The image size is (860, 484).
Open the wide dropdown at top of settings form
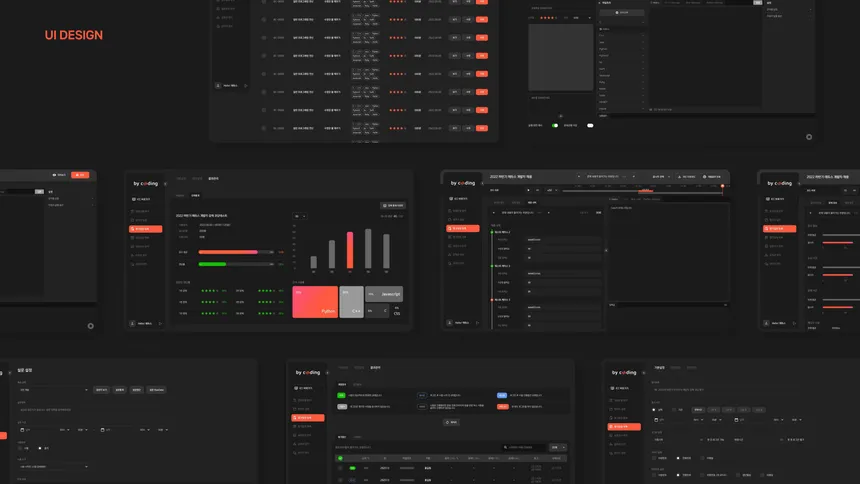pyautogui.click(x=53, y=390)
